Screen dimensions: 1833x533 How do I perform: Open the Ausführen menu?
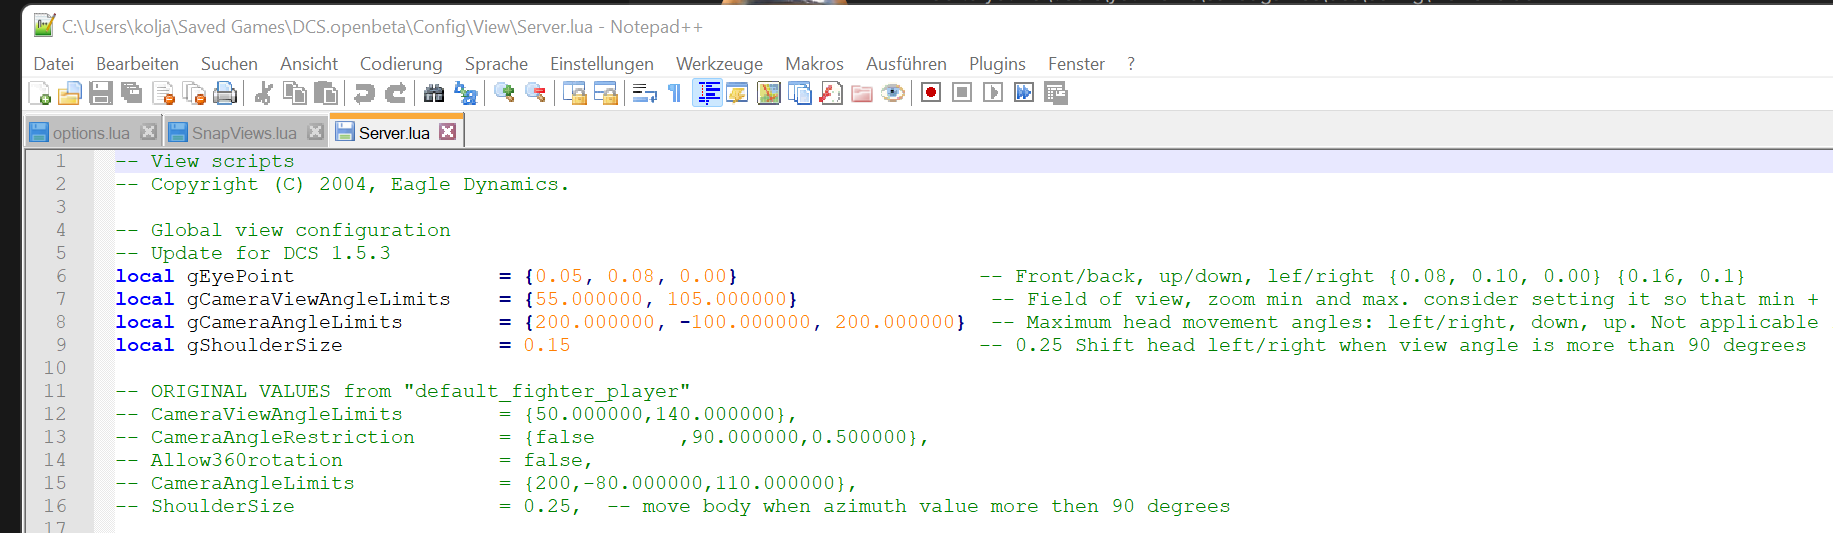click(906, 64)
